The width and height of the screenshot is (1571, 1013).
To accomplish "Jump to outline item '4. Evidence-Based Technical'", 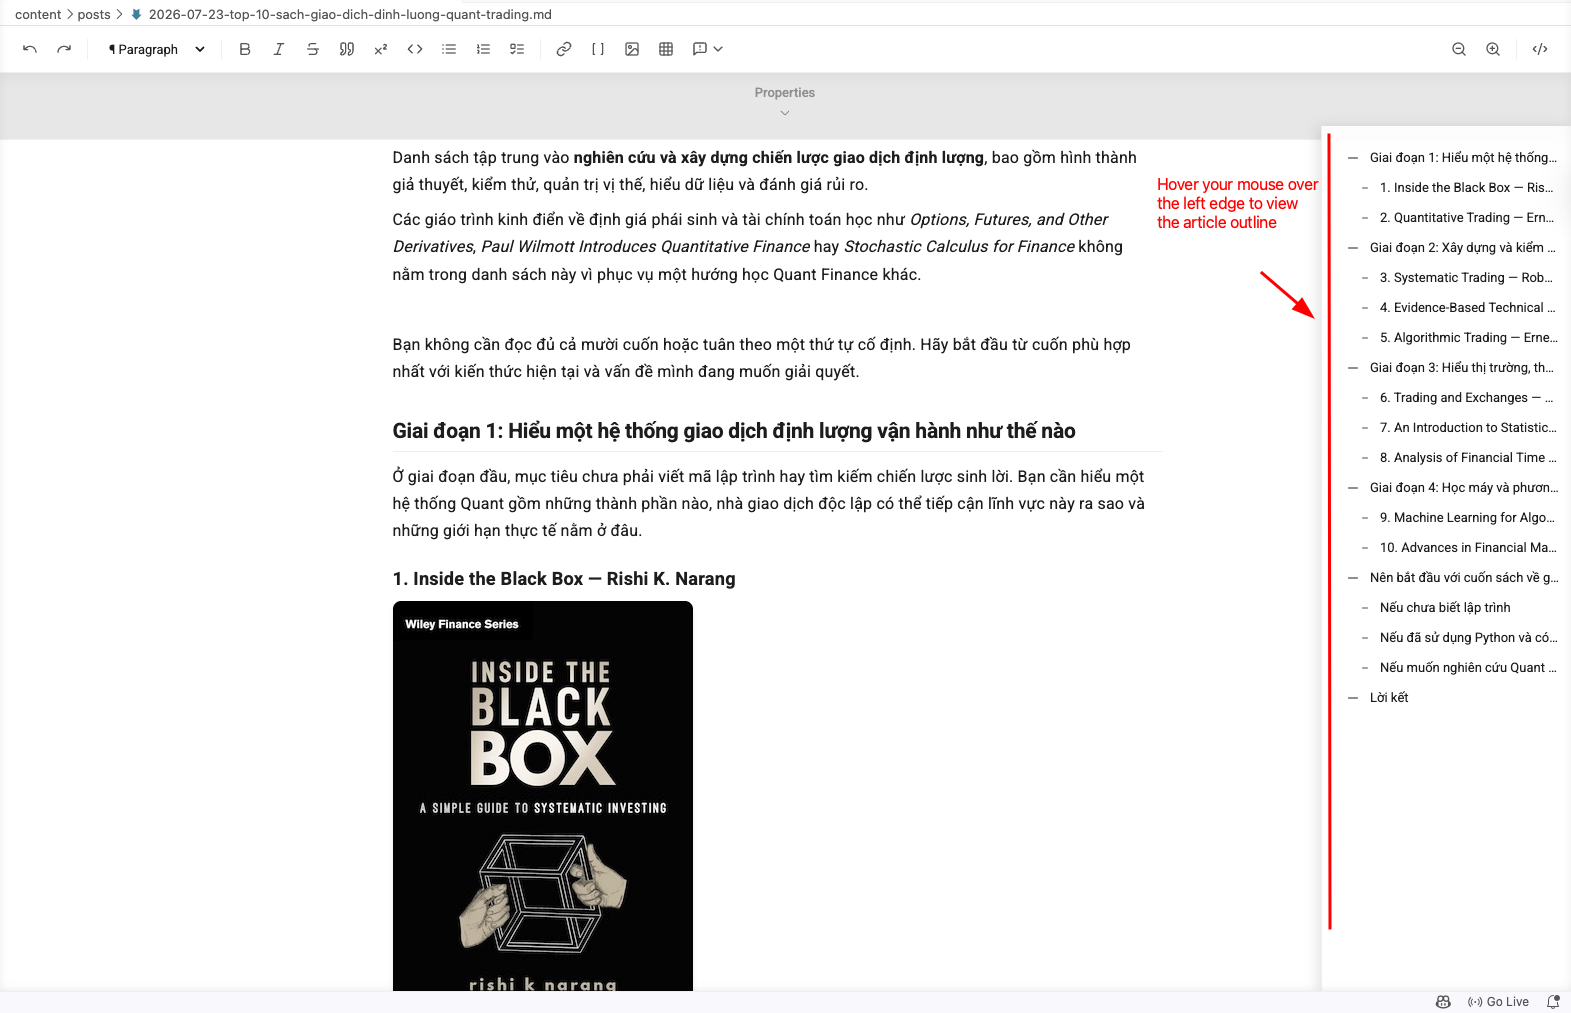I will click(1468, 307).
